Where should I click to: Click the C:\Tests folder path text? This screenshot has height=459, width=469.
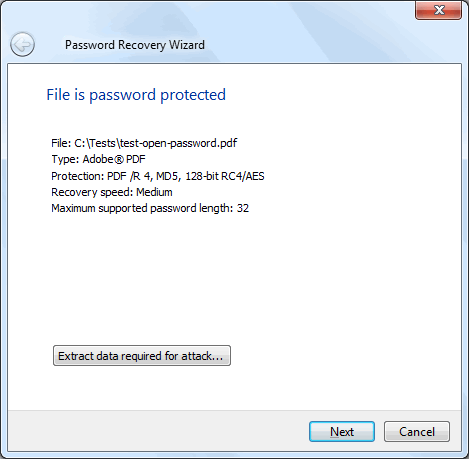pos(95,143)
